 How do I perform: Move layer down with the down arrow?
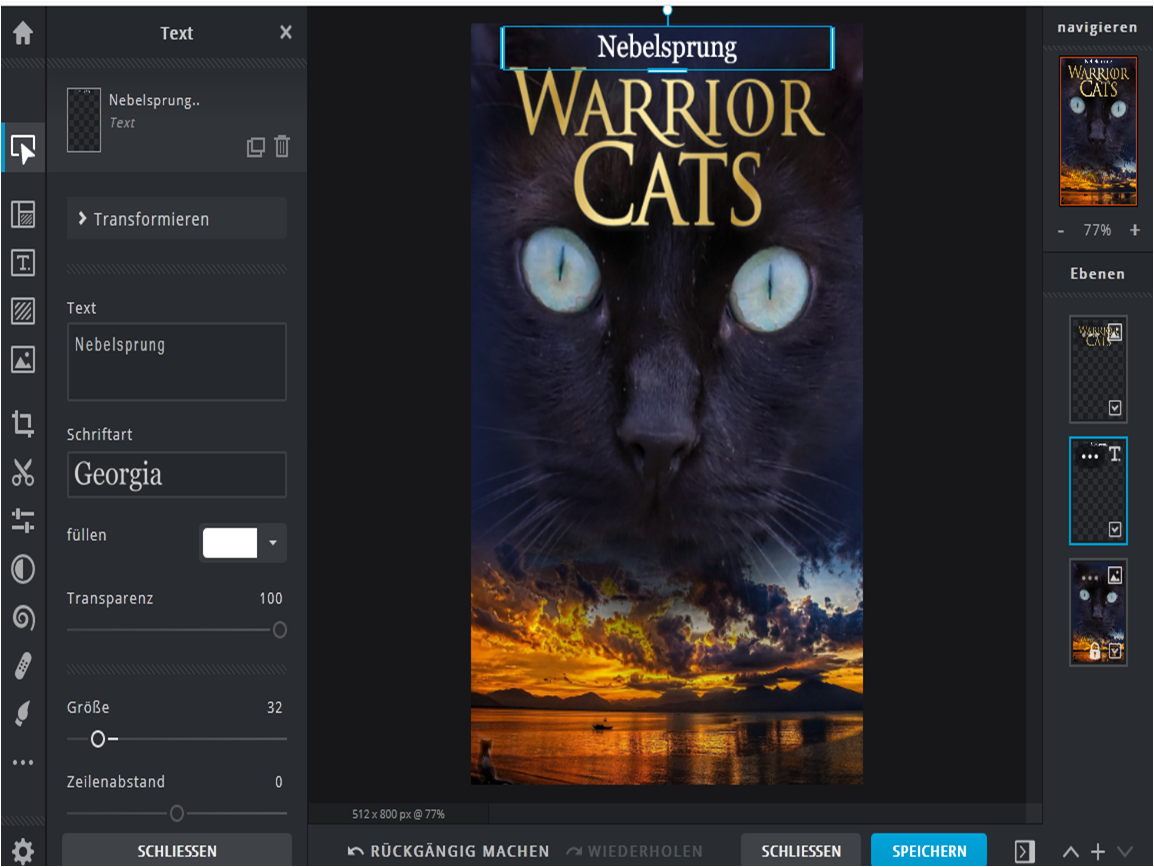pyautogui.click(x=1125, y=852)
